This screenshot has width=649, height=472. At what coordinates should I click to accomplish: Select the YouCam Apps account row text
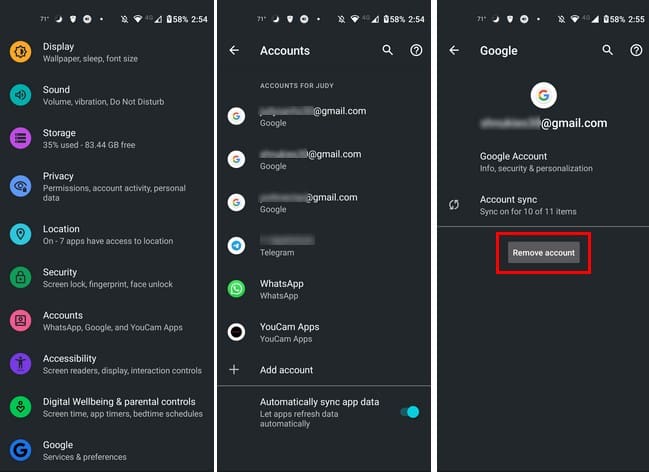tap(289, 332)
